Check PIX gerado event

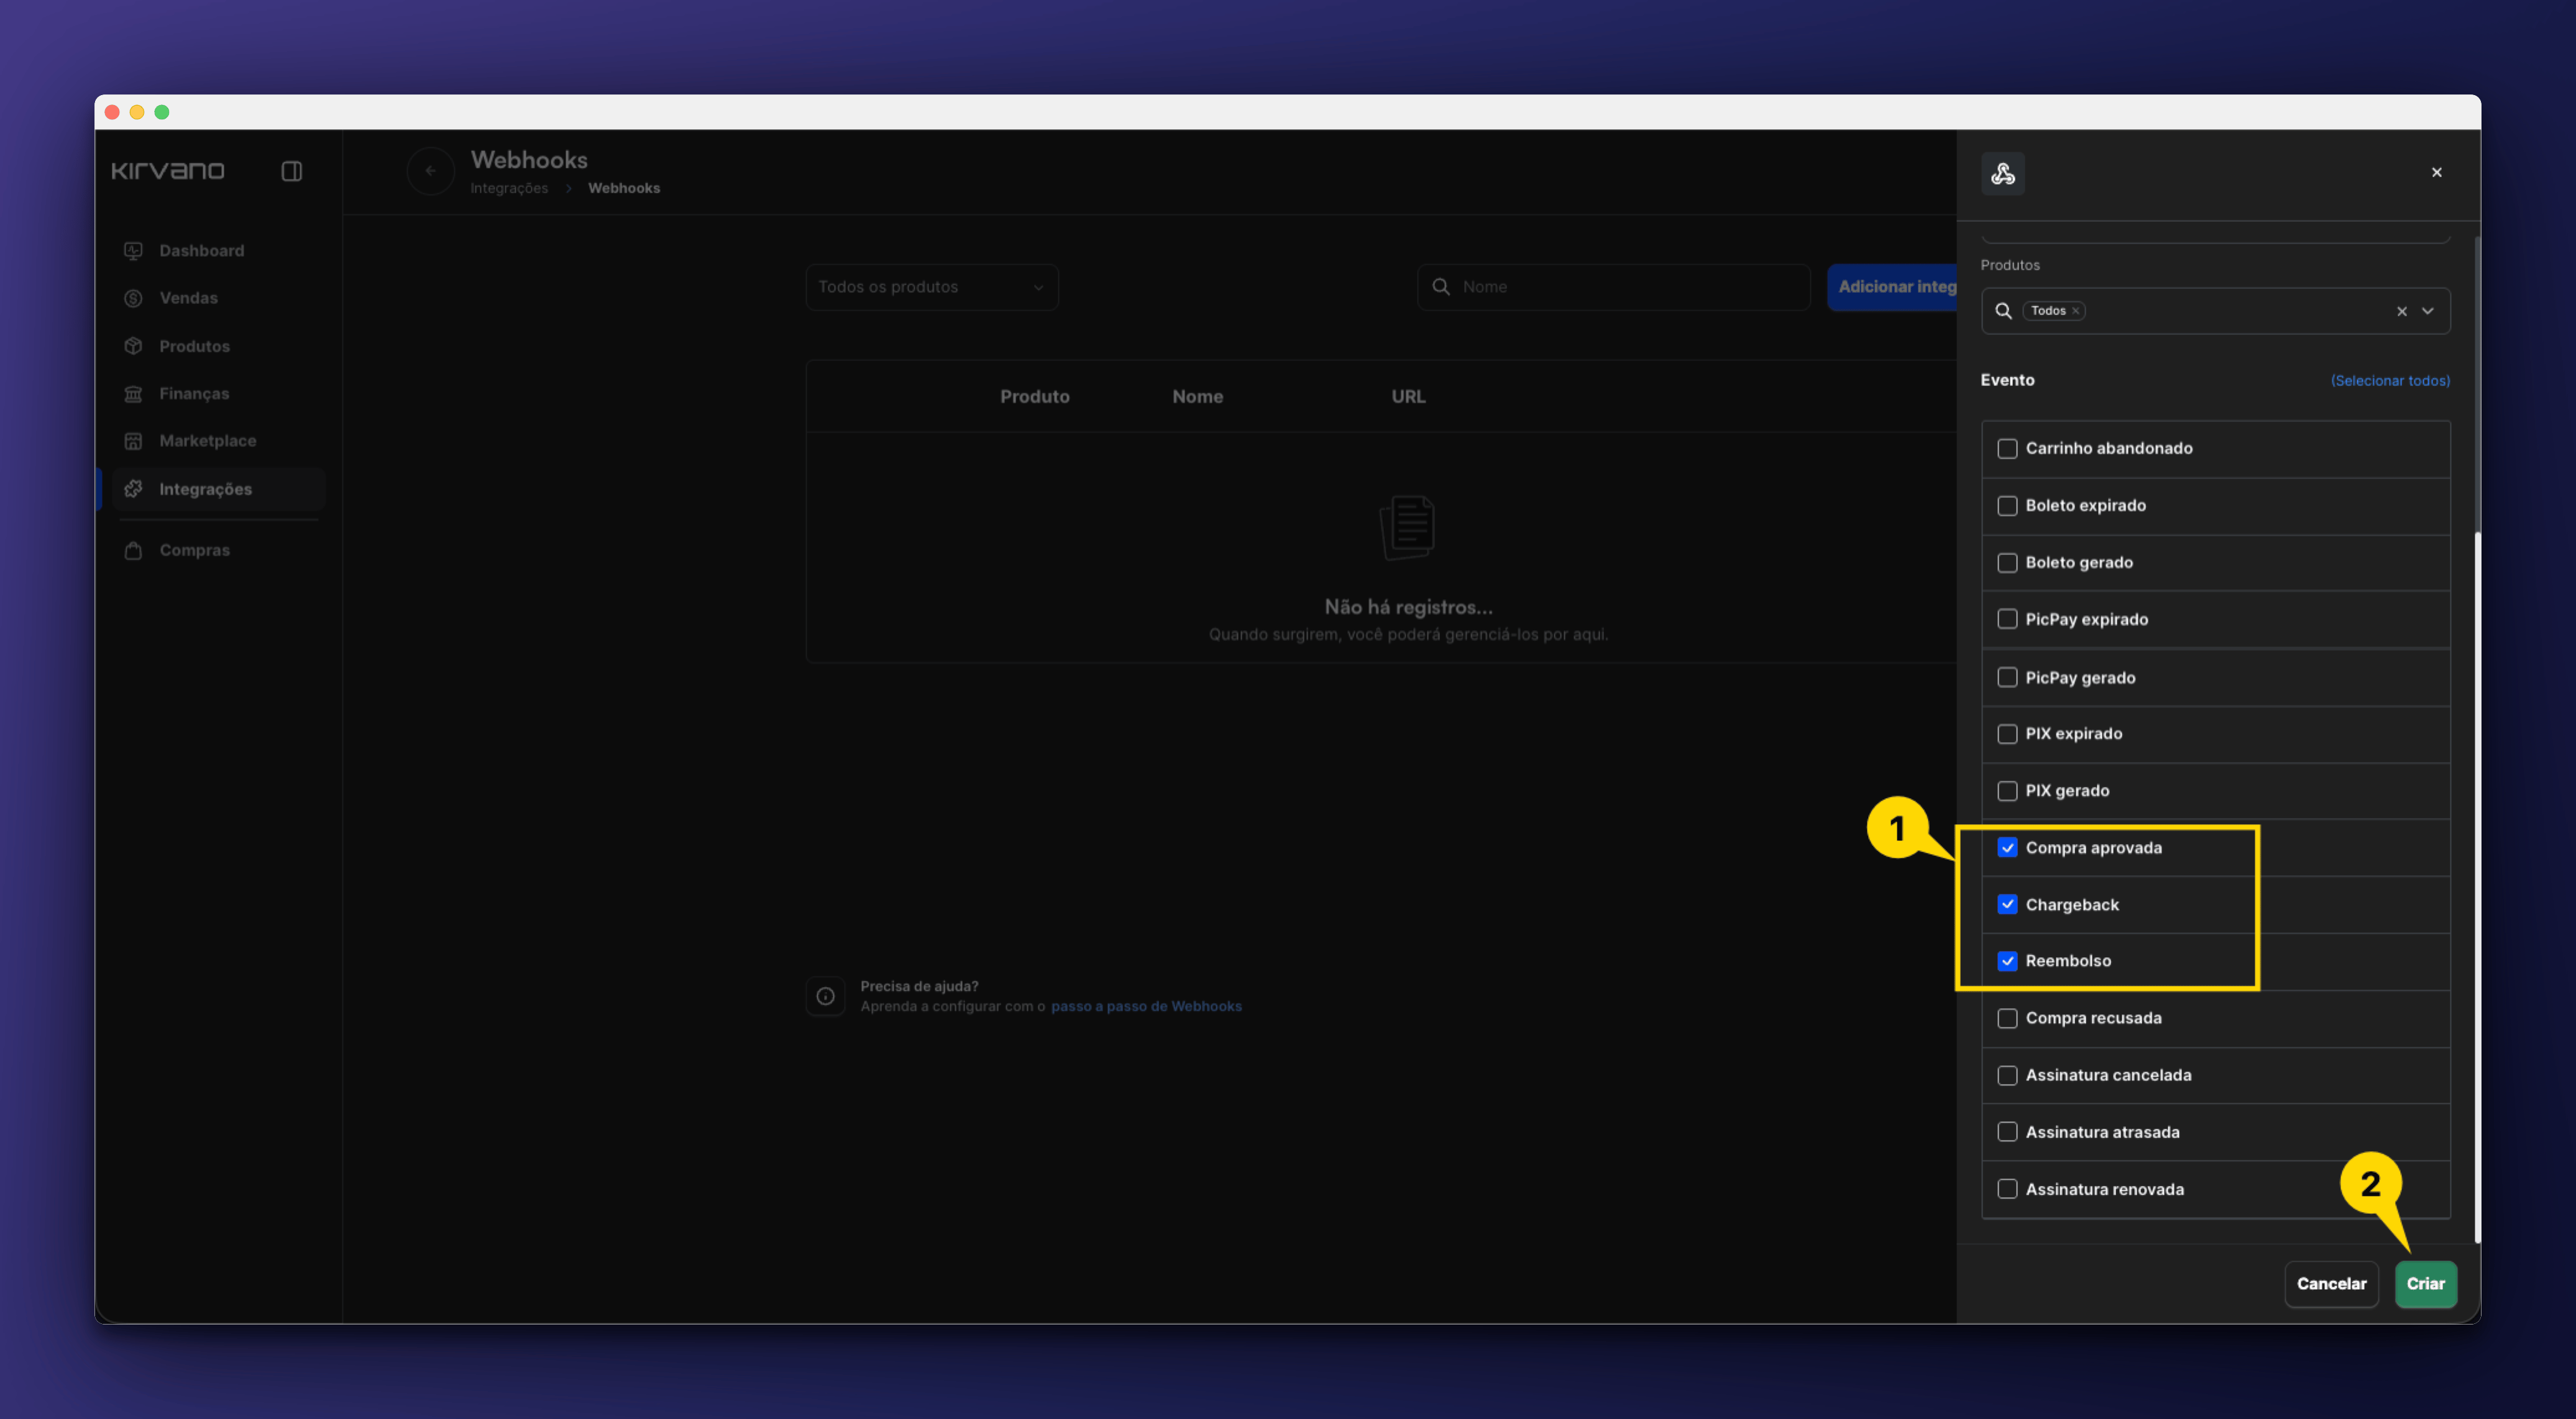click(2007, 791)
